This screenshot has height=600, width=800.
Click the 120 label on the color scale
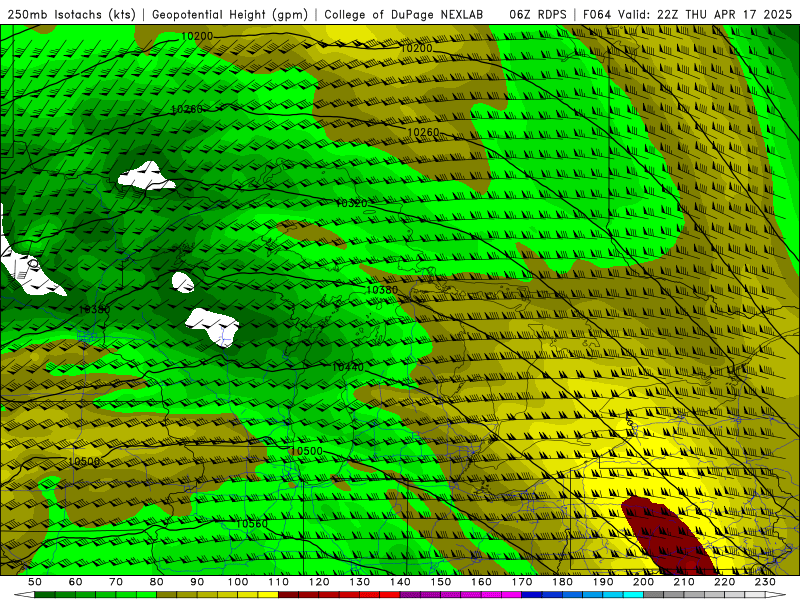coord(319,582)
